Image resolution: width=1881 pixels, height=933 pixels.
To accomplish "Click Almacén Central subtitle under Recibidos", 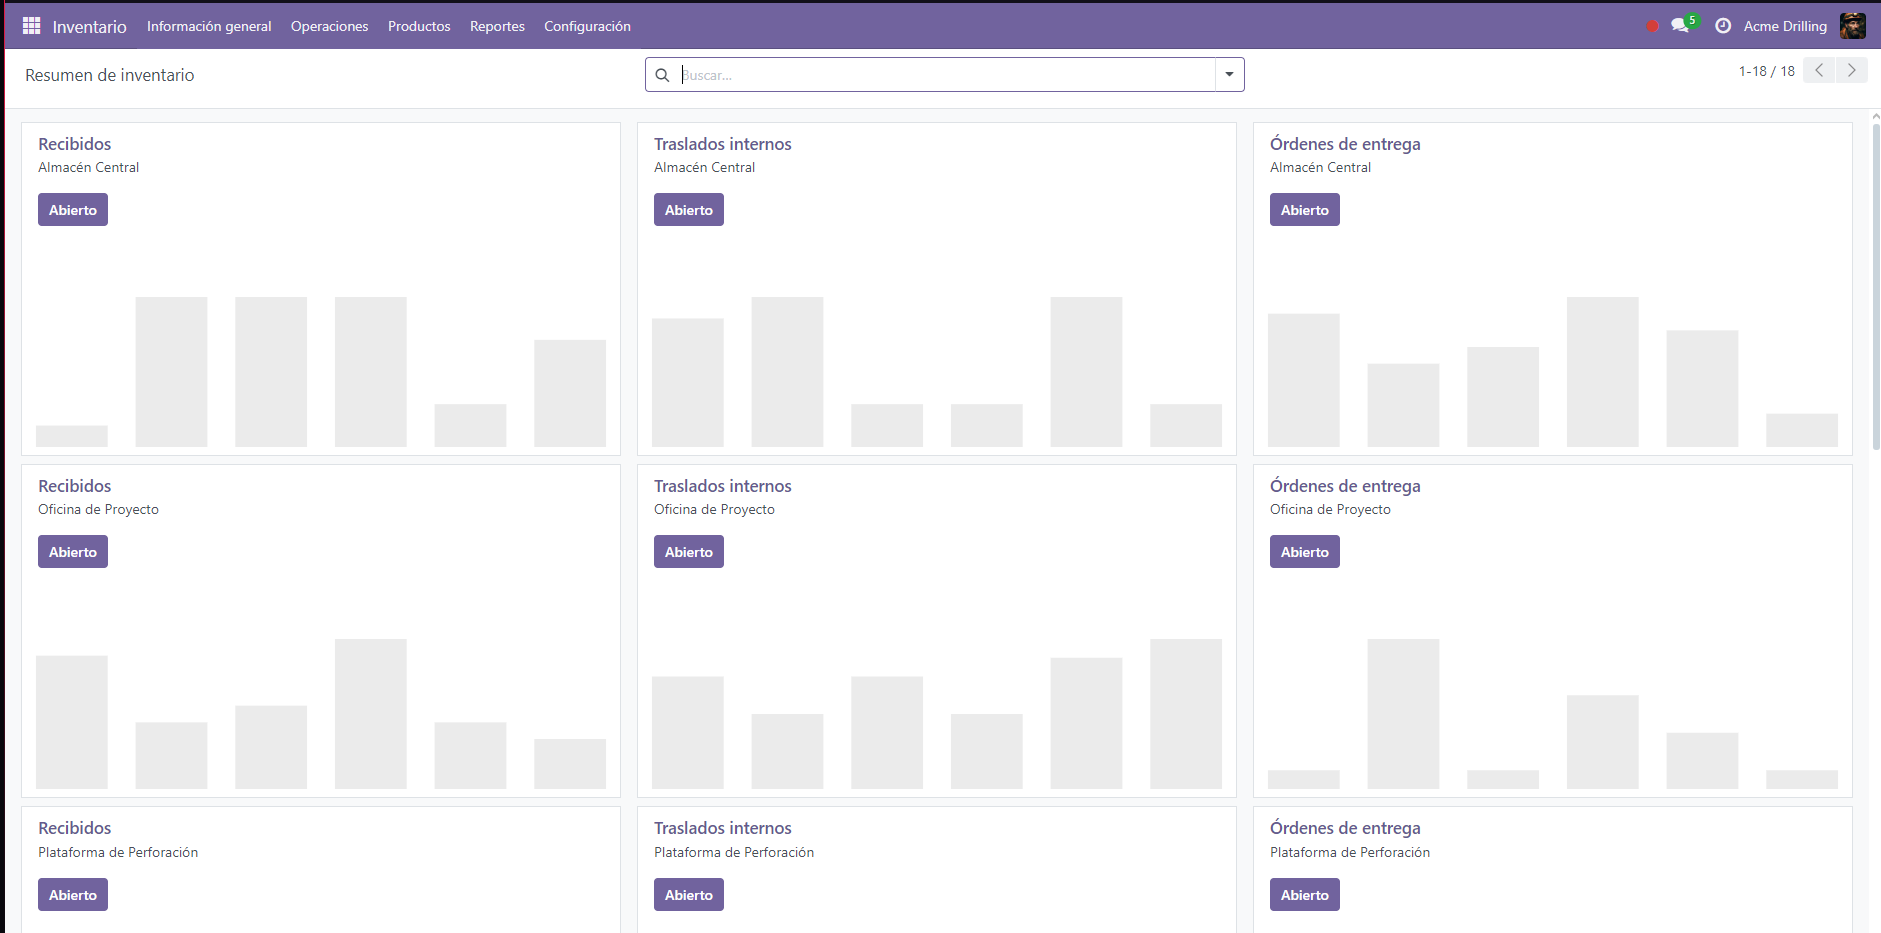I will (x=89, y=167).
